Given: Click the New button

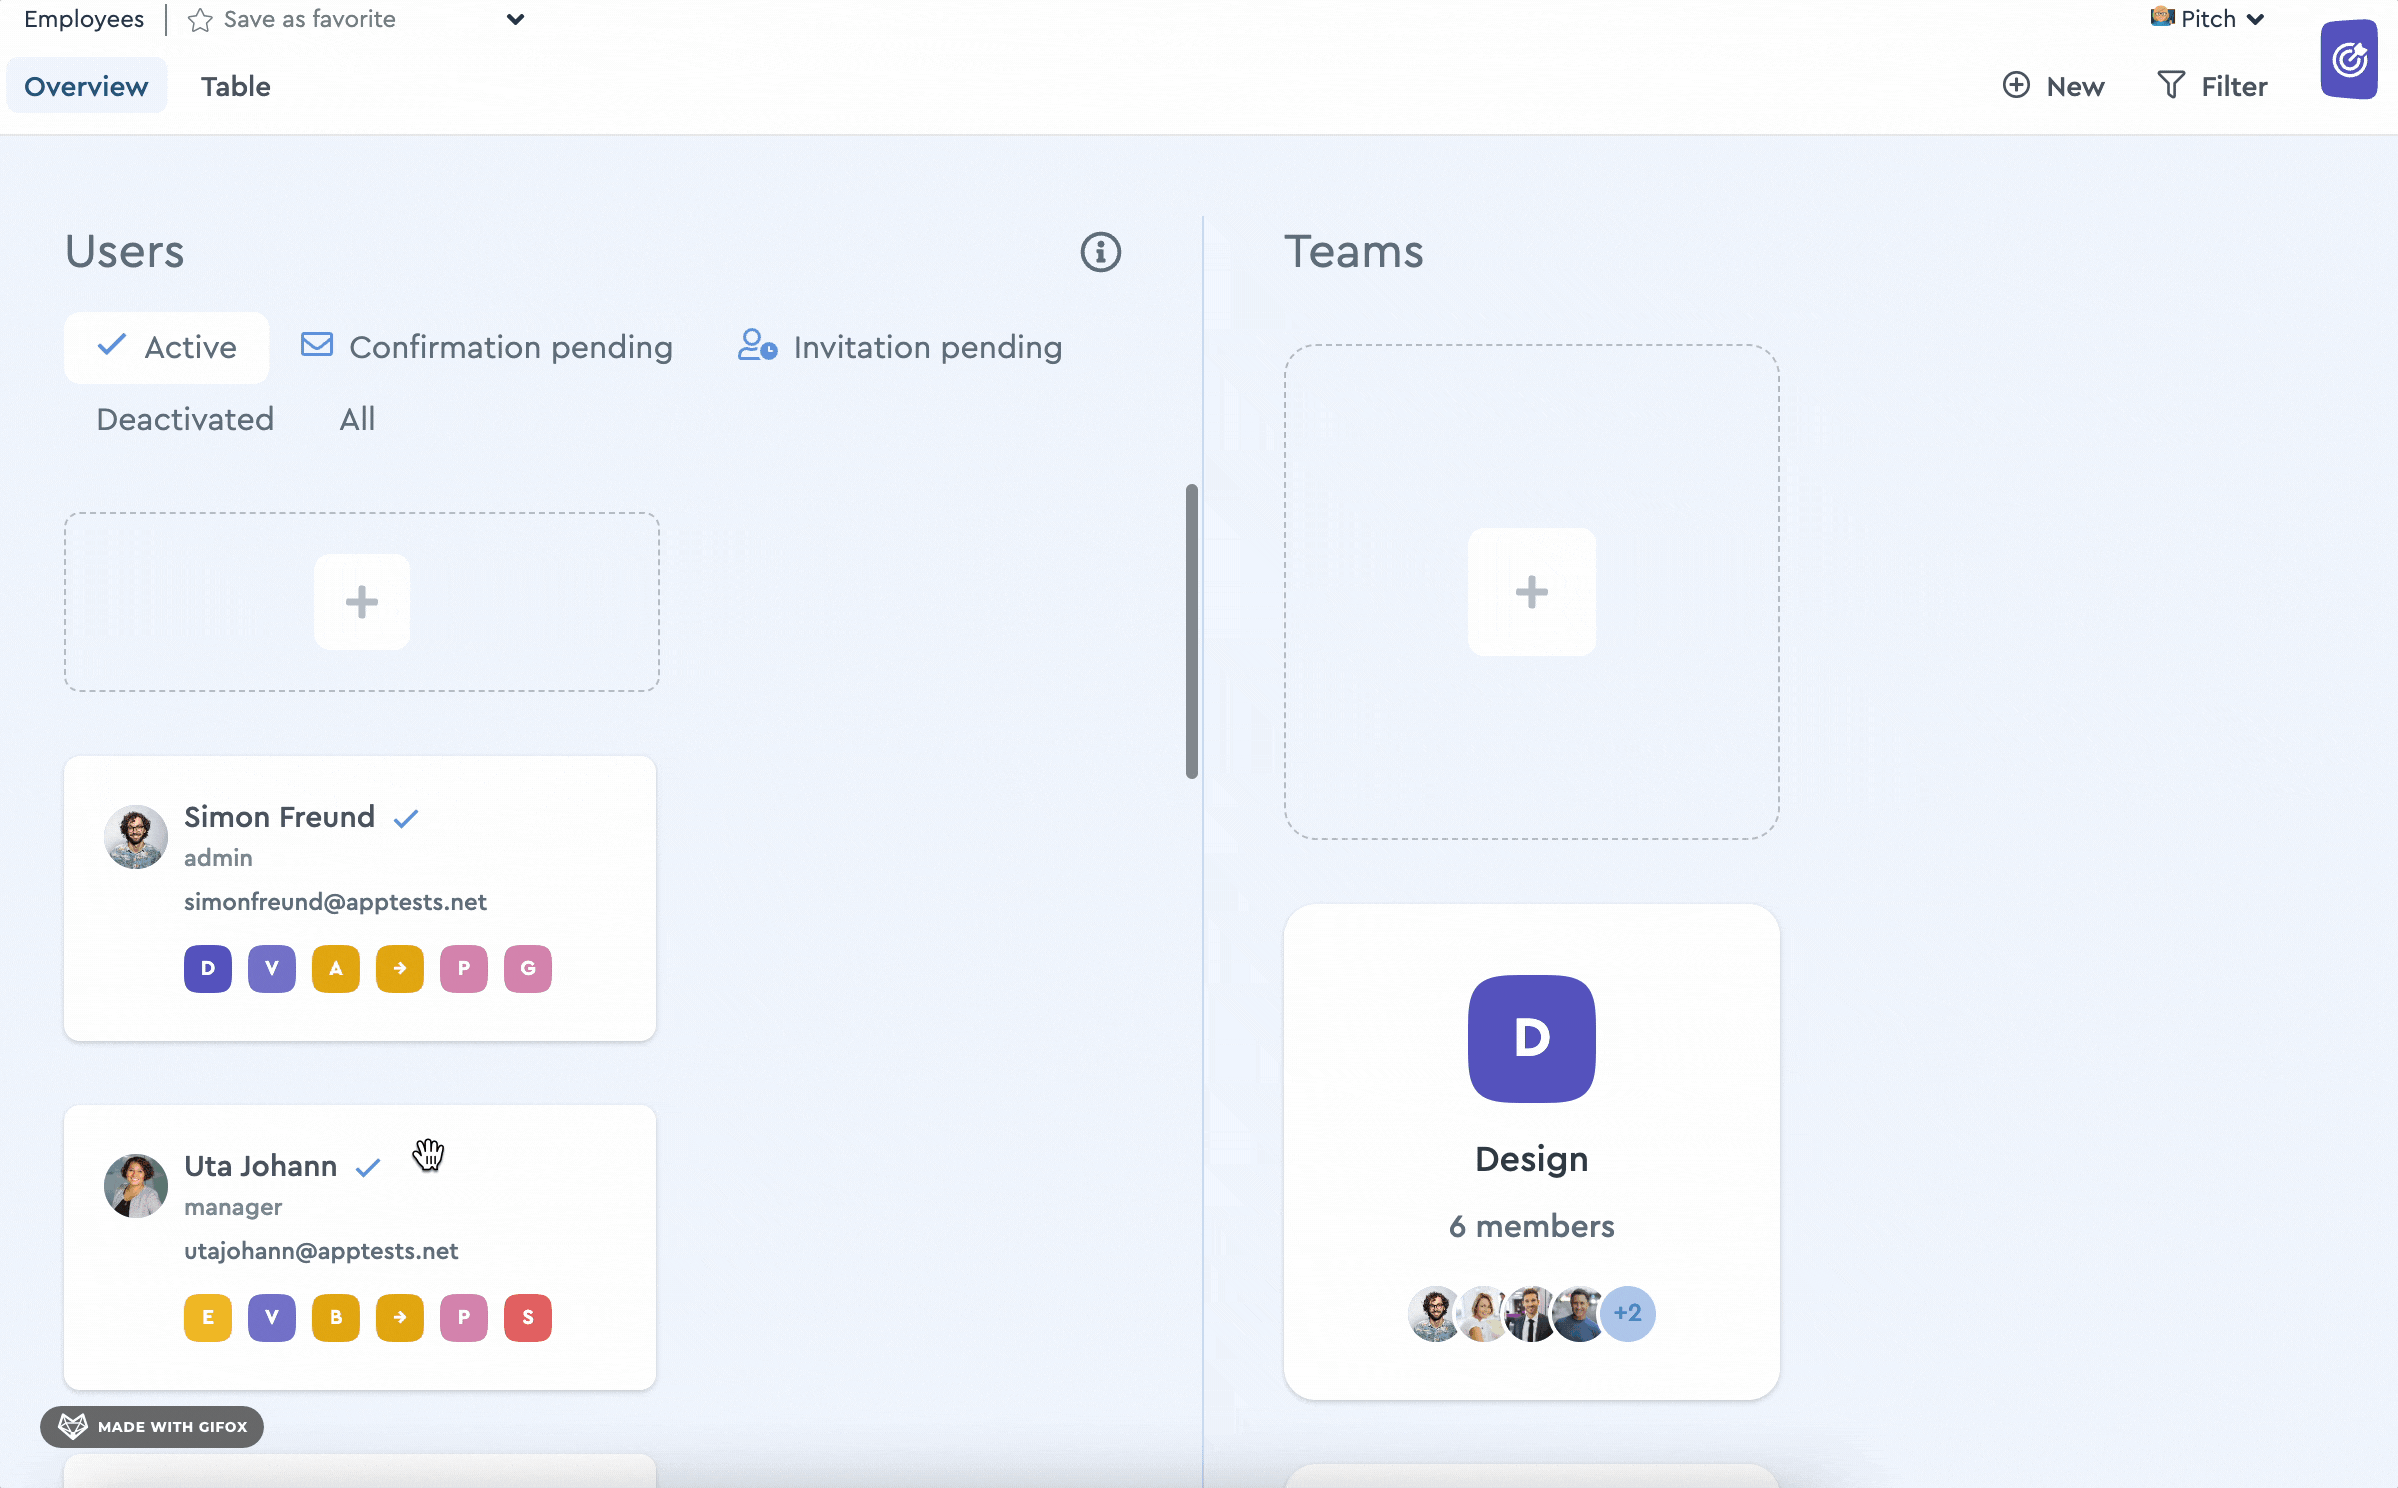Looking at the screenshot, I should click(x=2054, y=86).
